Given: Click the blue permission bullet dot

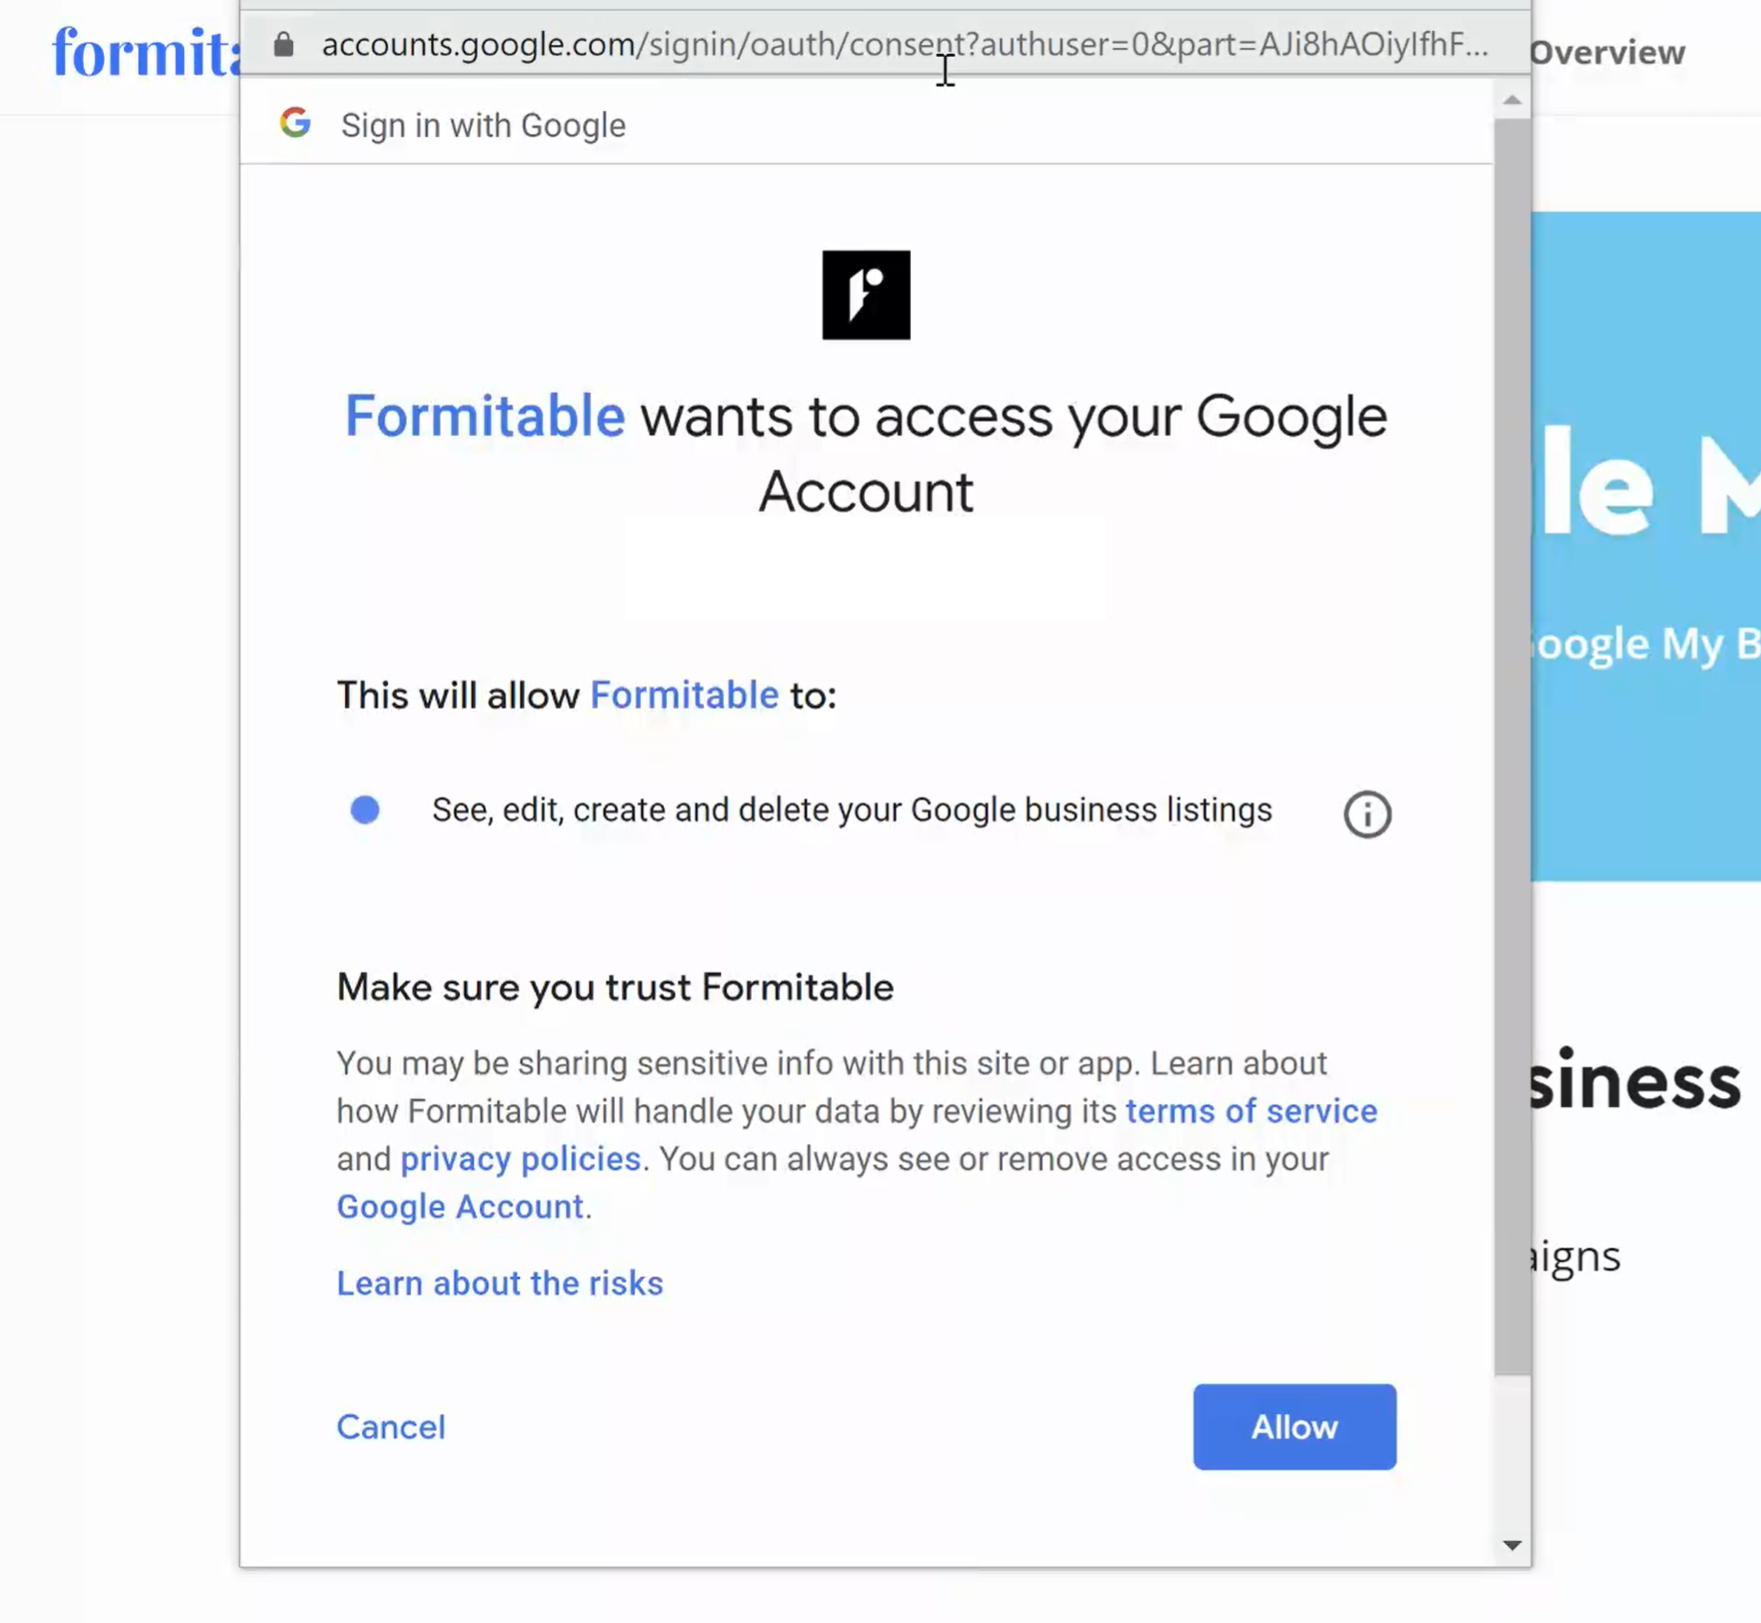Looking at the screenshot, I should [365, 810].
